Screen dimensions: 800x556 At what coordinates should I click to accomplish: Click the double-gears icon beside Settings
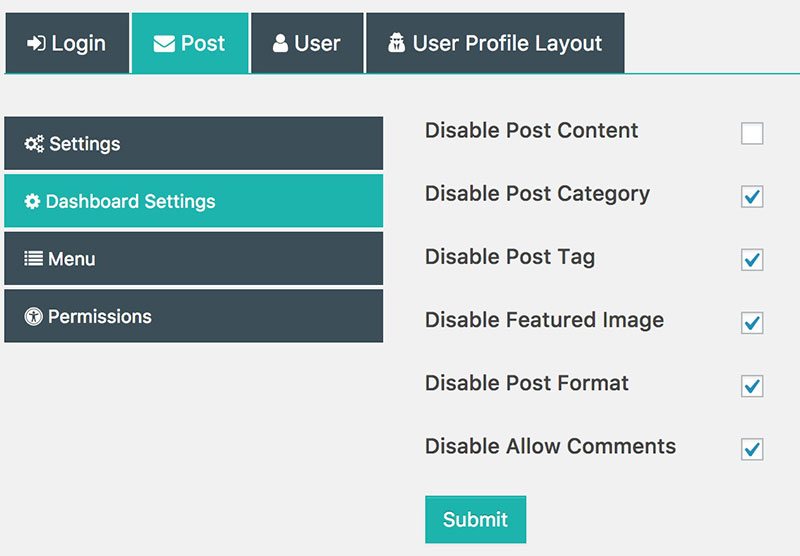[x=34, y=144]
